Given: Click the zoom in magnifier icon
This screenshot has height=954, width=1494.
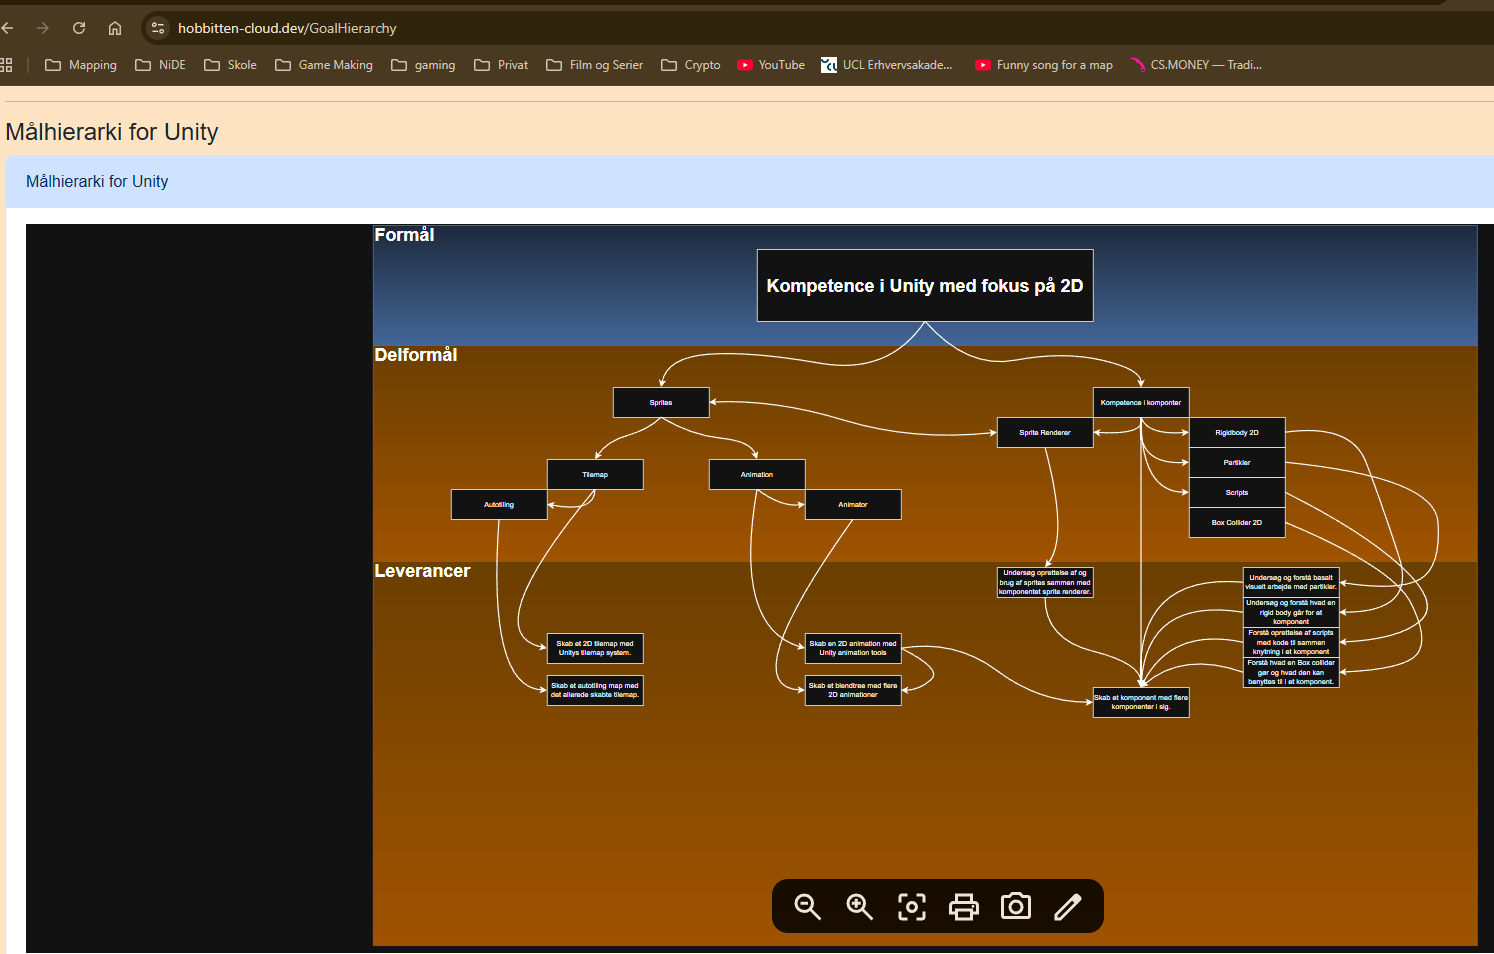Looking at the screenshot, I should pos(859,907).
